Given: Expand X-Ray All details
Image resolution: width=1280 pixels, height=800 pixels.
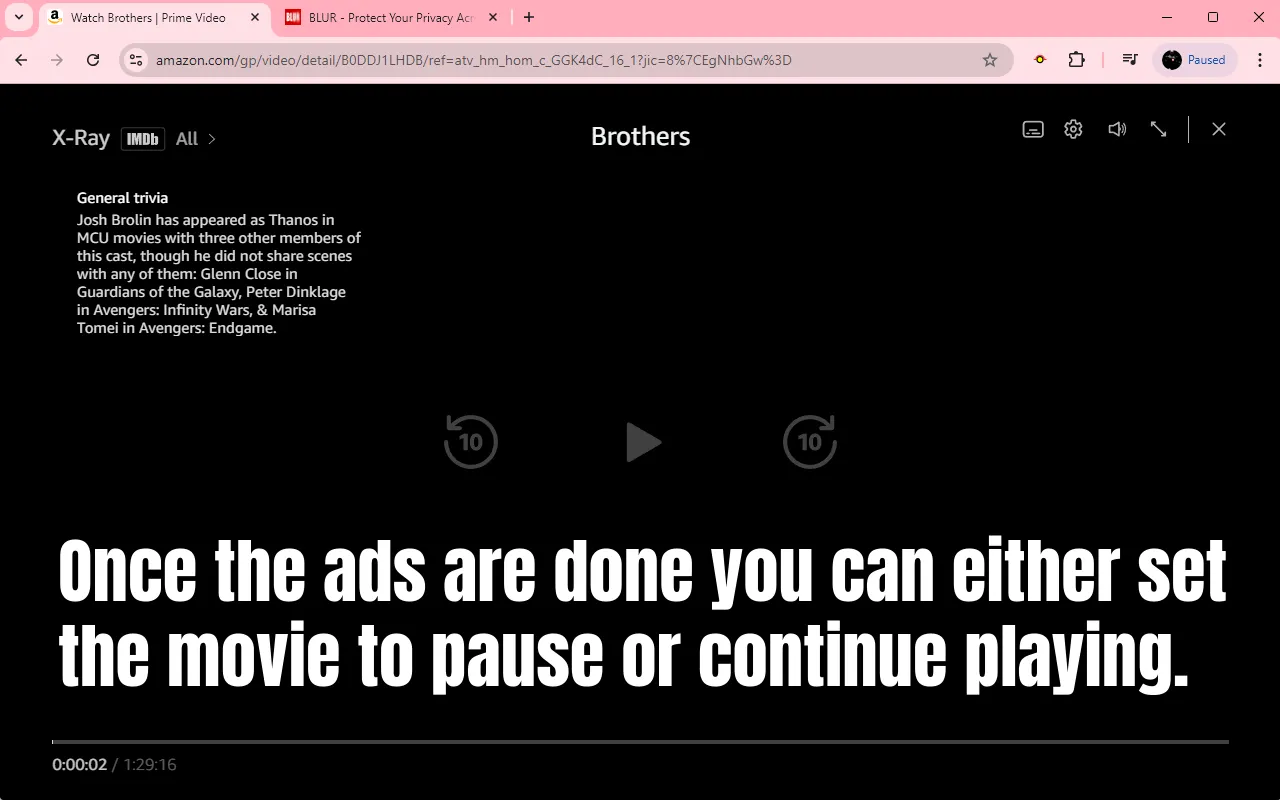Looking at the screenshot, I should 196,139.
